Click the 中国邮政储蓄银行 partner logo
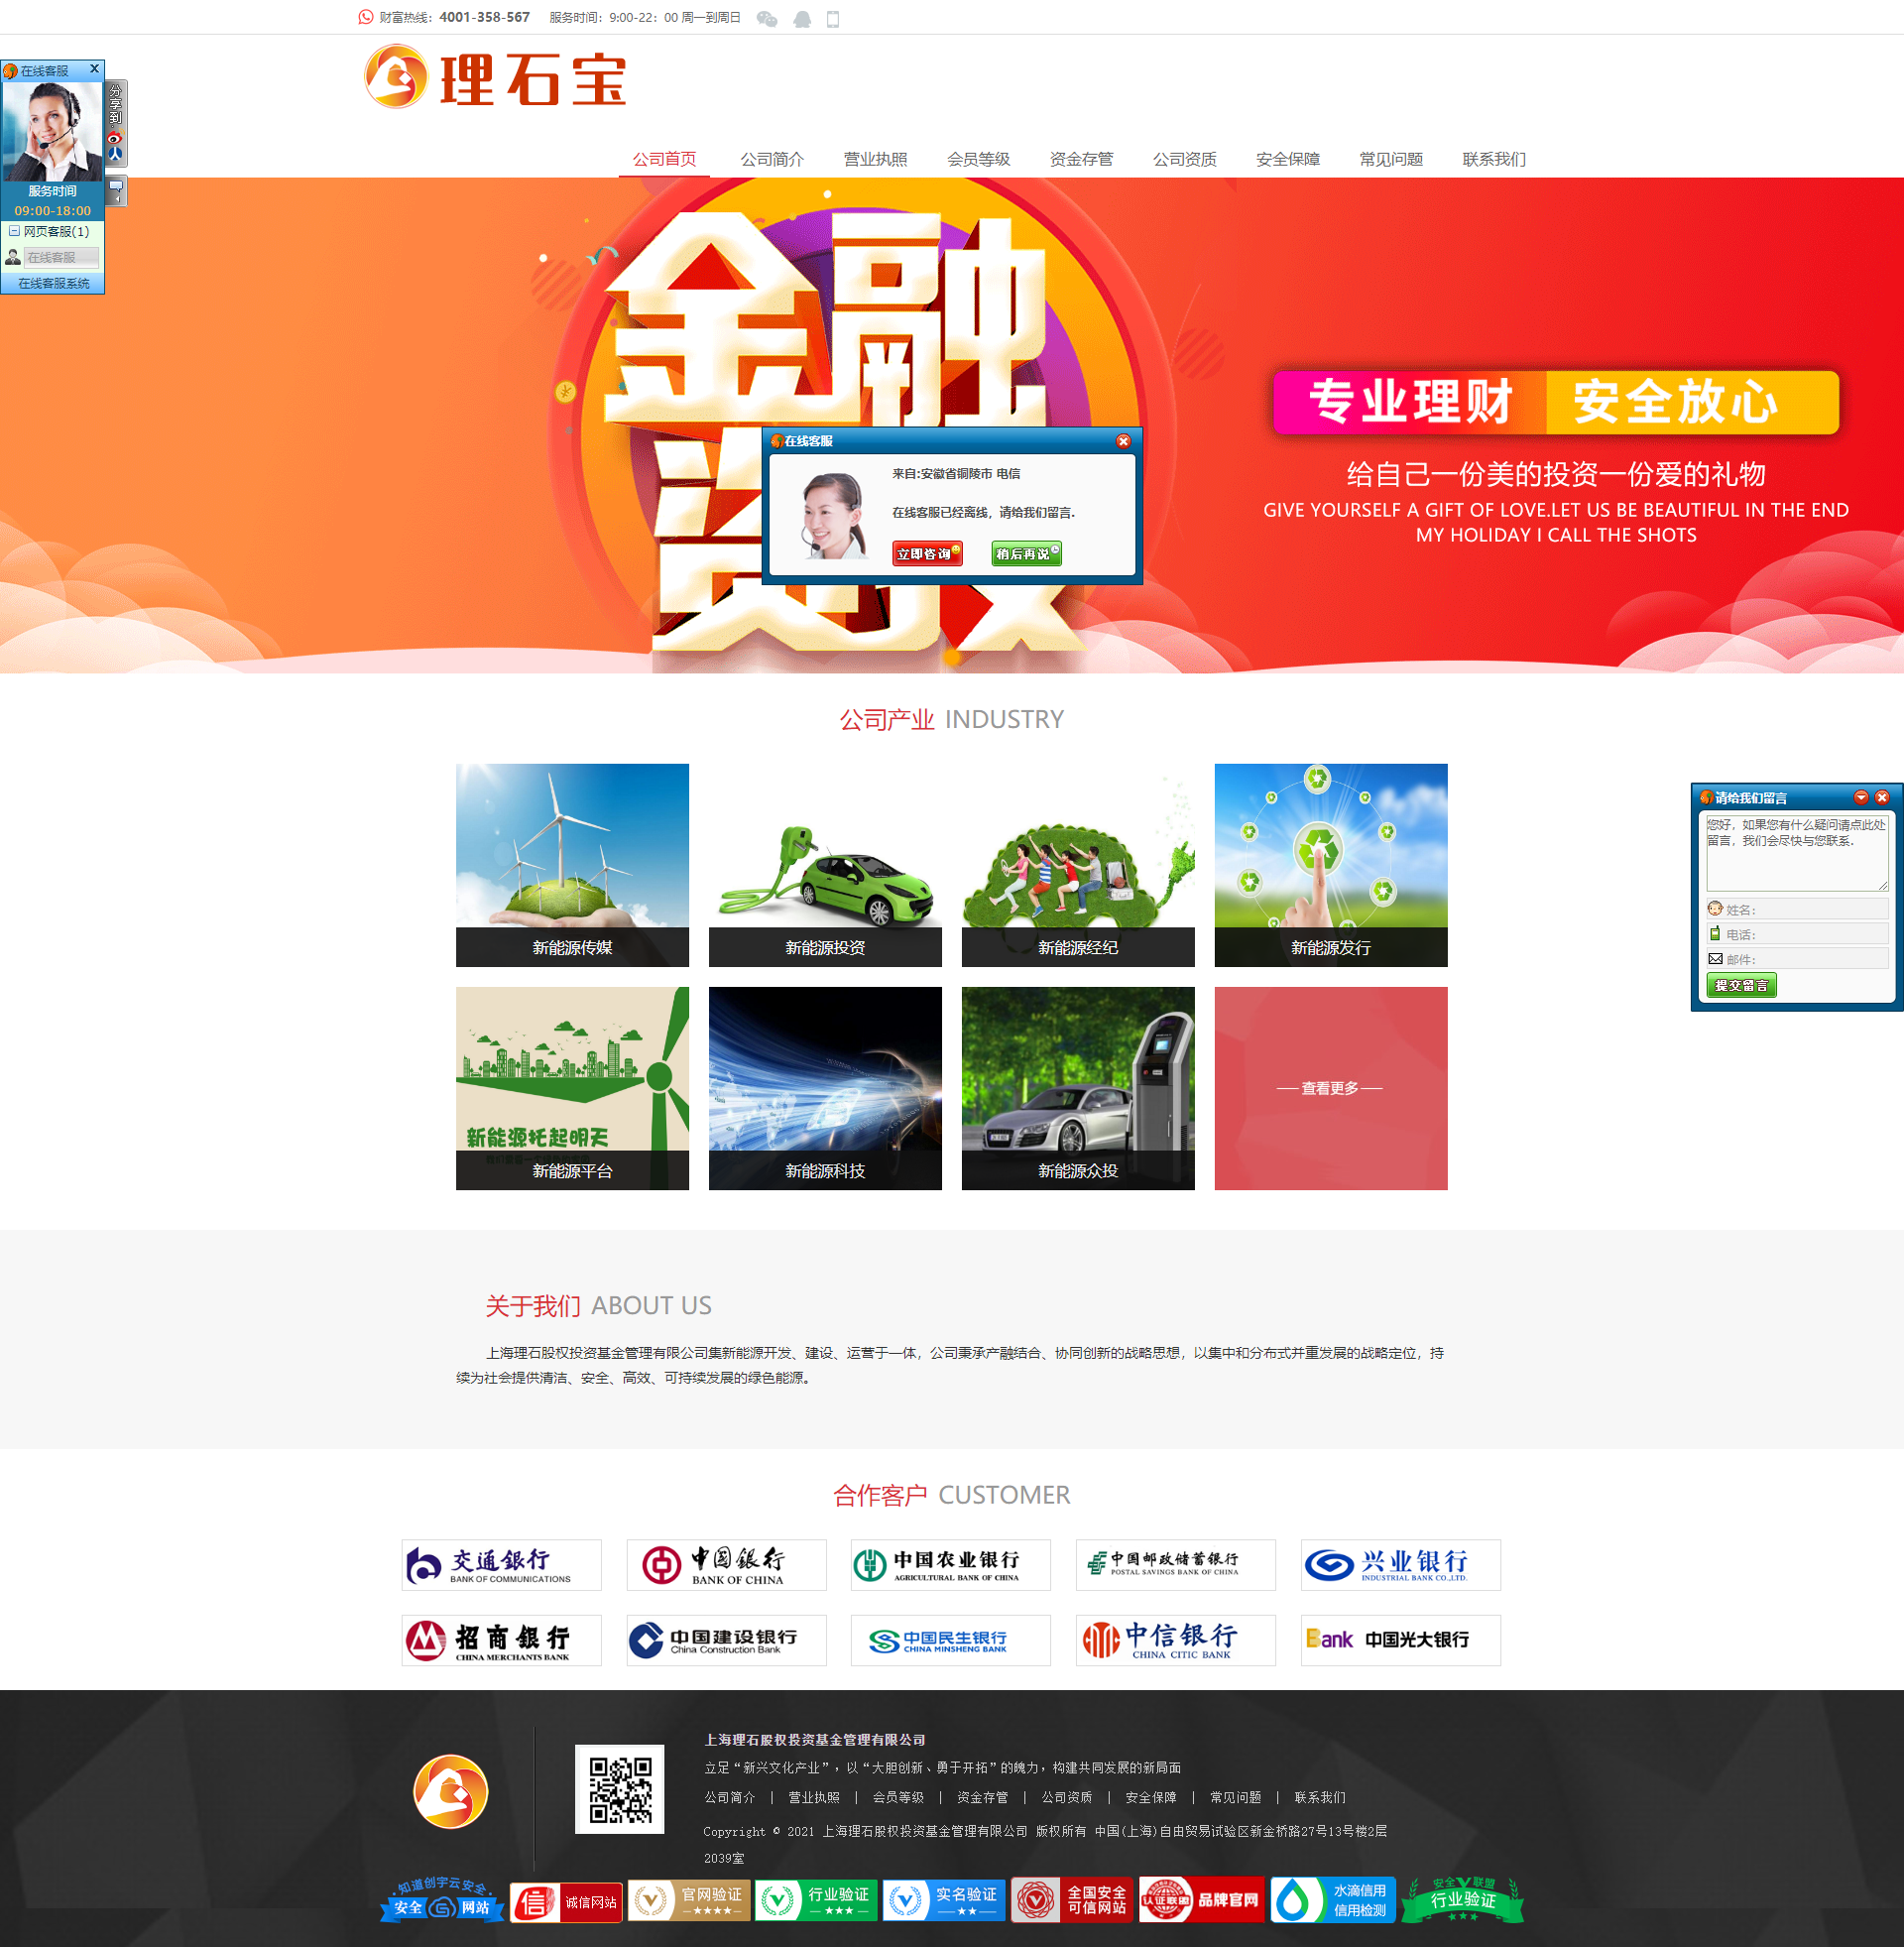The width and height of the screenshot is (1904, 1947). (x=1175, y=1565)
